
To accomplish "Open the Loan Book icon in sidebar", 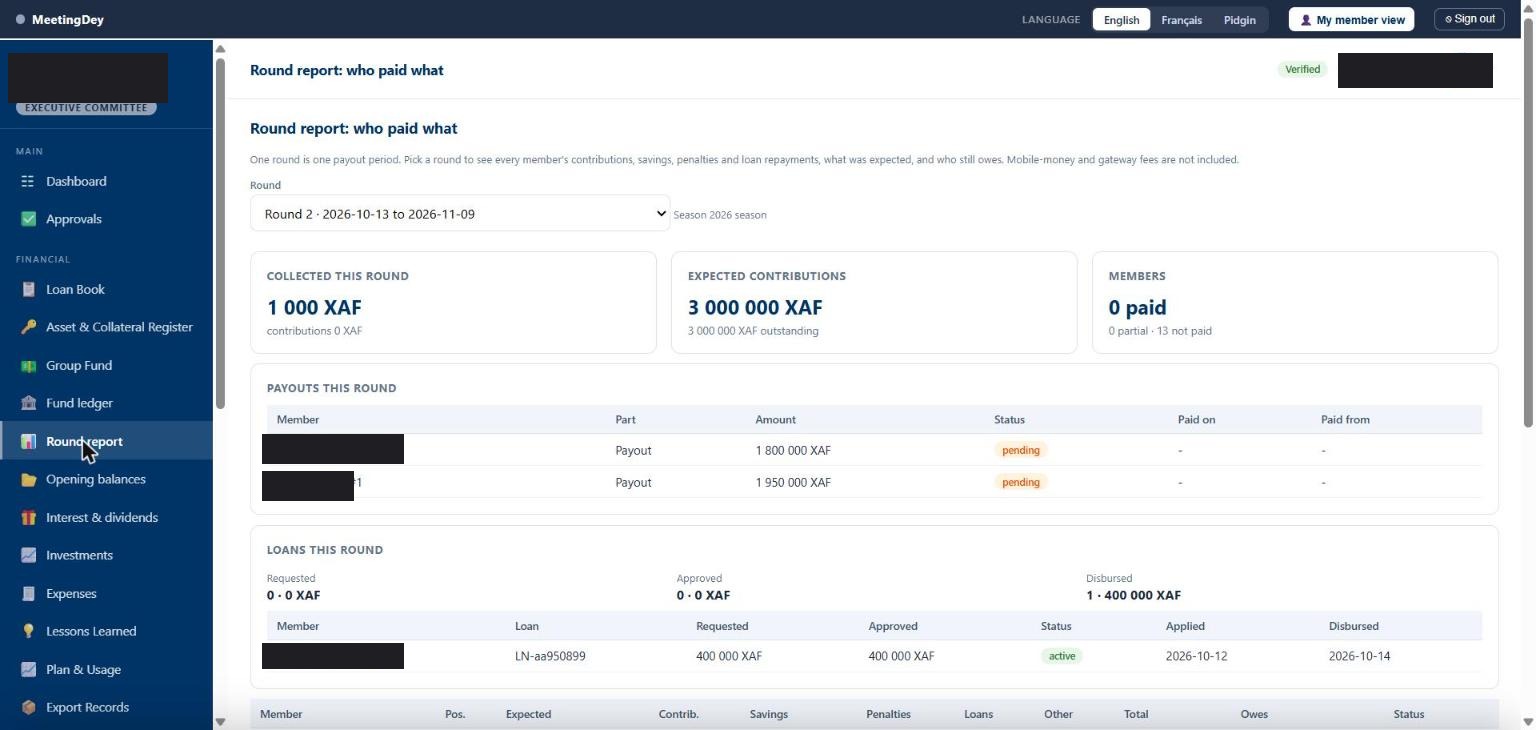I will click(x=28, y=289).
